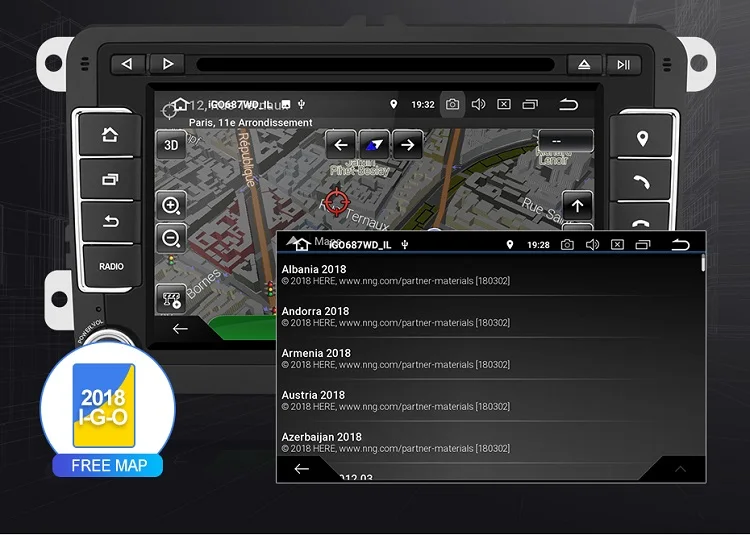750x535 pixels.
Task: Tap the previous track hardware button
Action: click(x=127, y=64)
